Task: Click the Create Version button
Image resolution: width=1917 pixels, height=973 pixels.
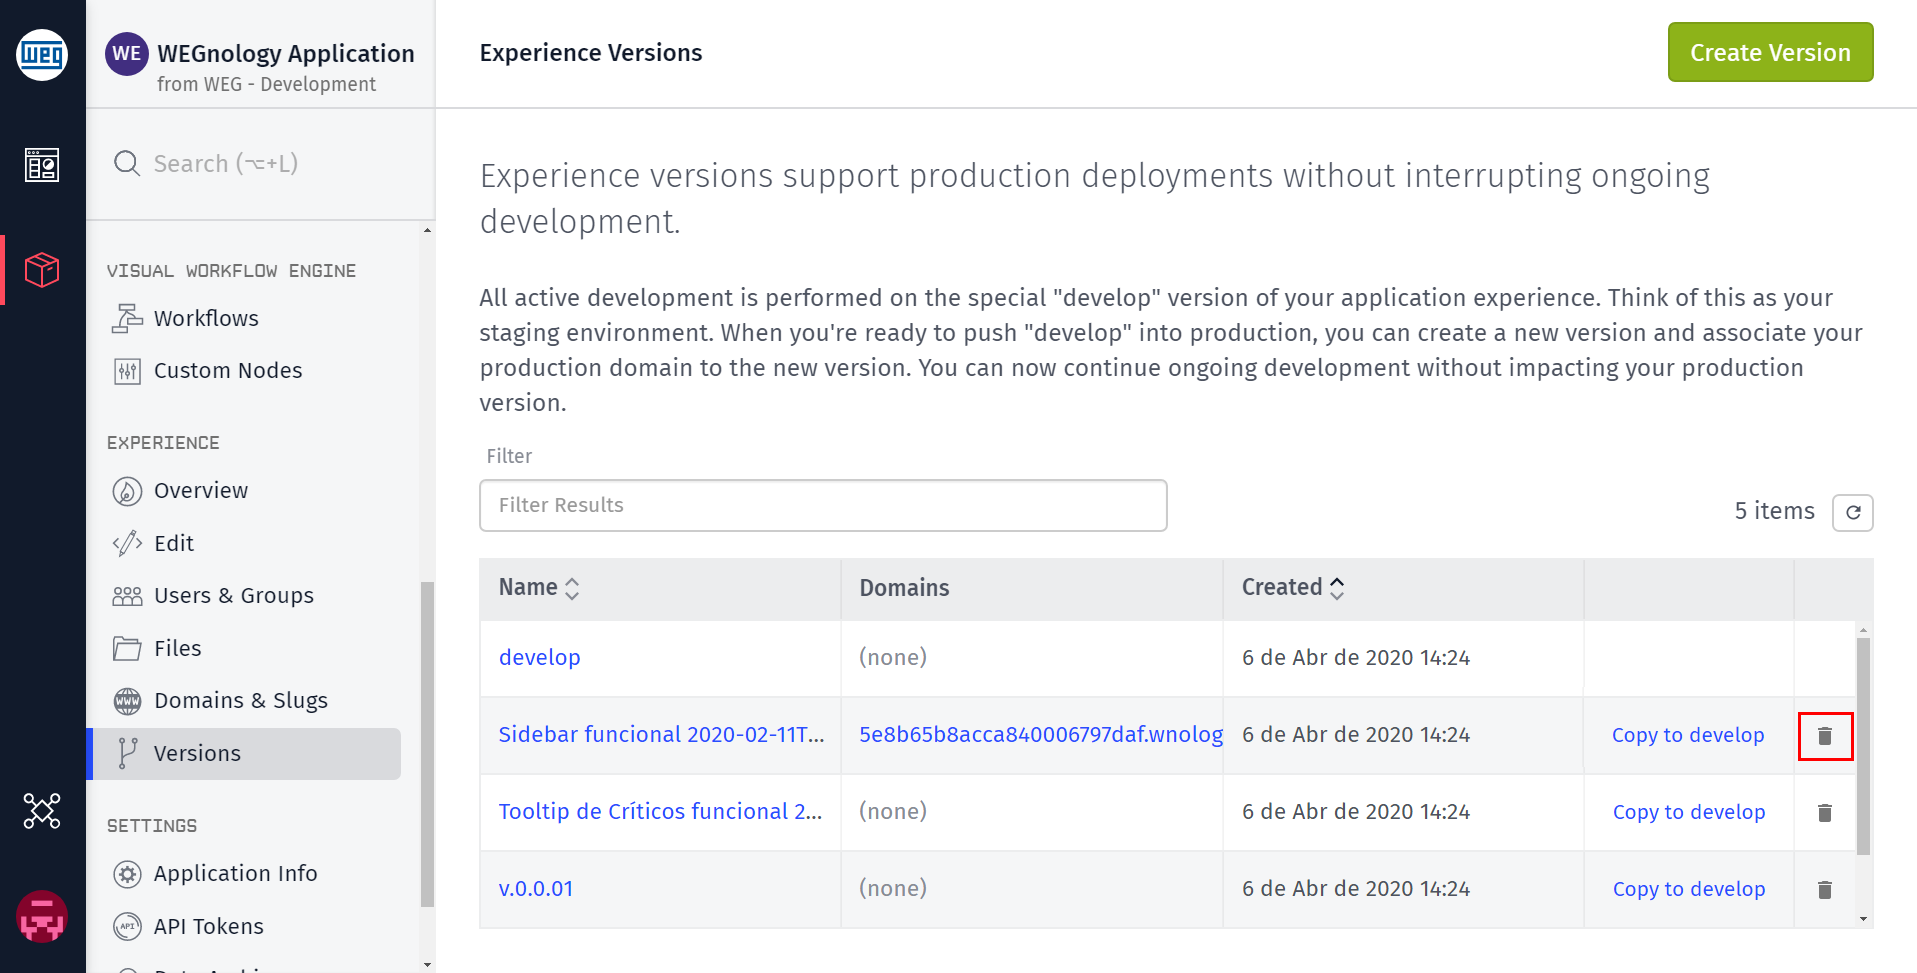Action: pyautogui.click(x=1770, y=52)
